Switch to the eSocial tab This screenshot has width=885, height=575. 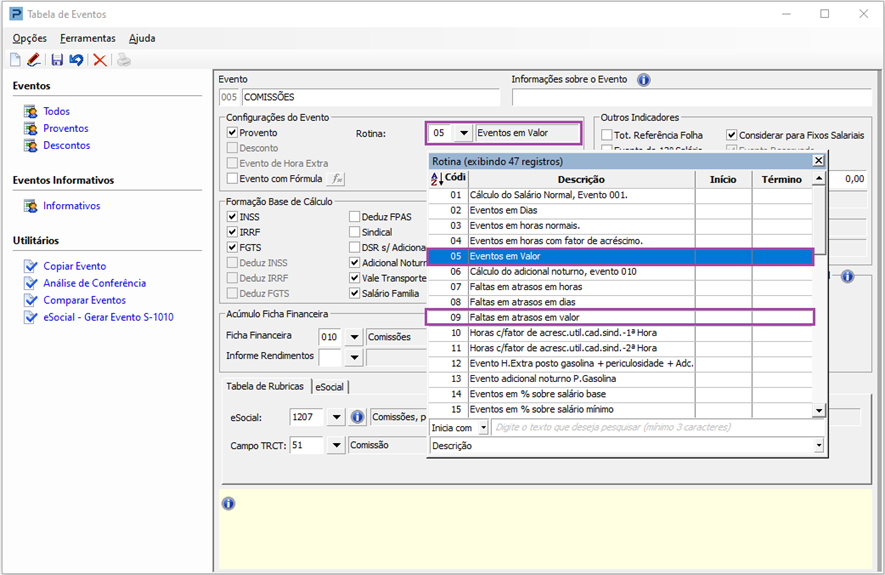(330, 387)
